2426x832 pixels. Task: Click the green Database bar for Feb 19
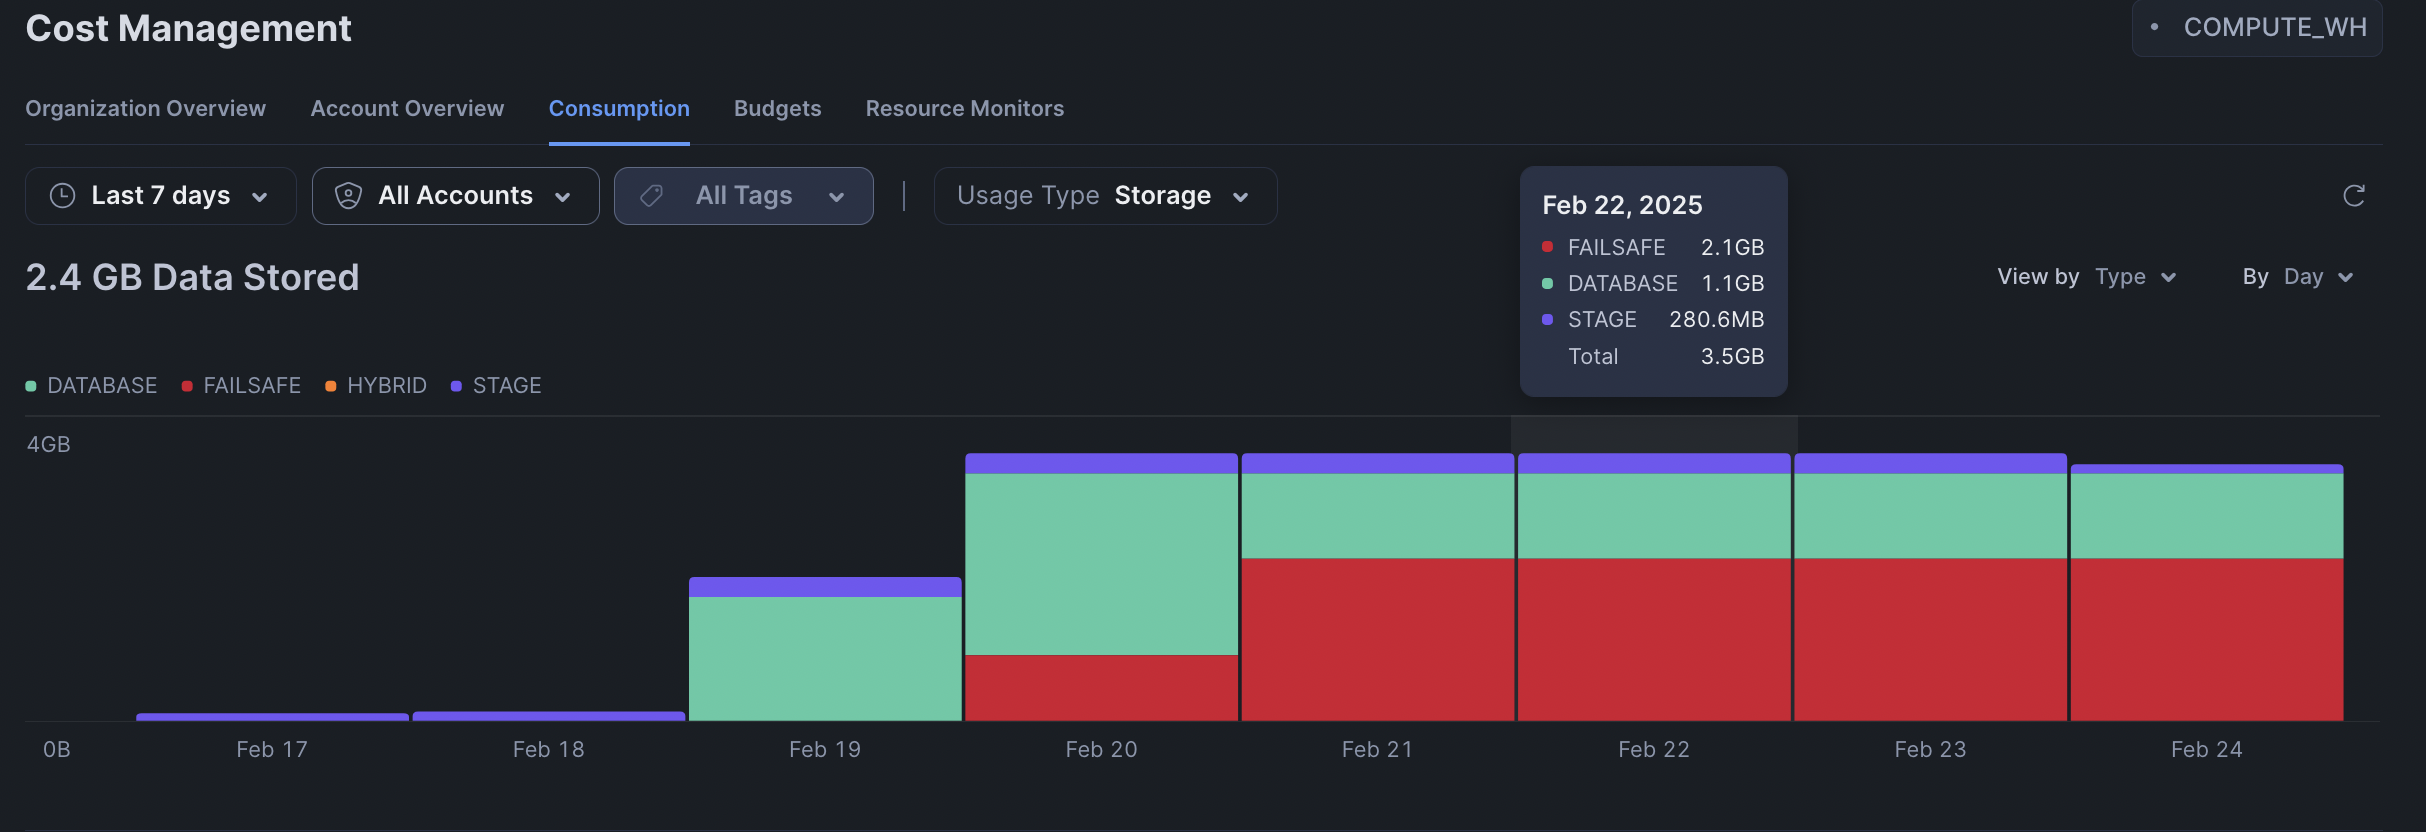[825, 658]
